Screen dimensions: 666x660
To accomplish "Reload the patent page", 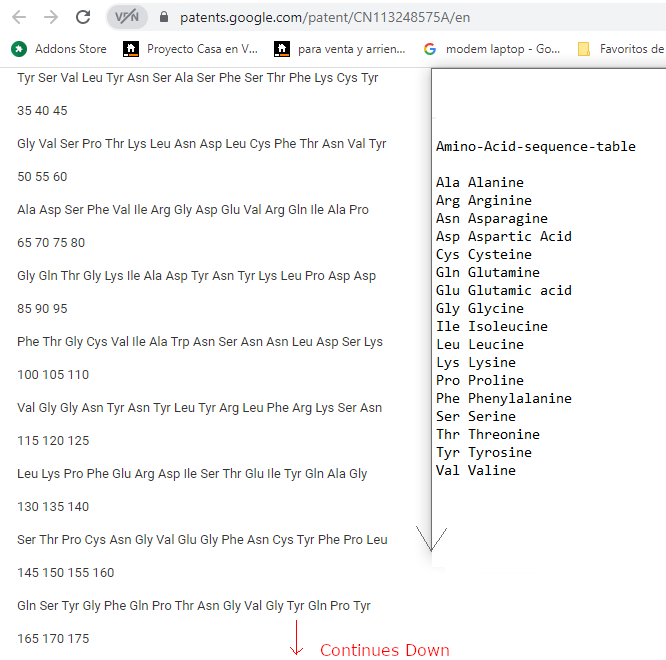I will (83, 17).
